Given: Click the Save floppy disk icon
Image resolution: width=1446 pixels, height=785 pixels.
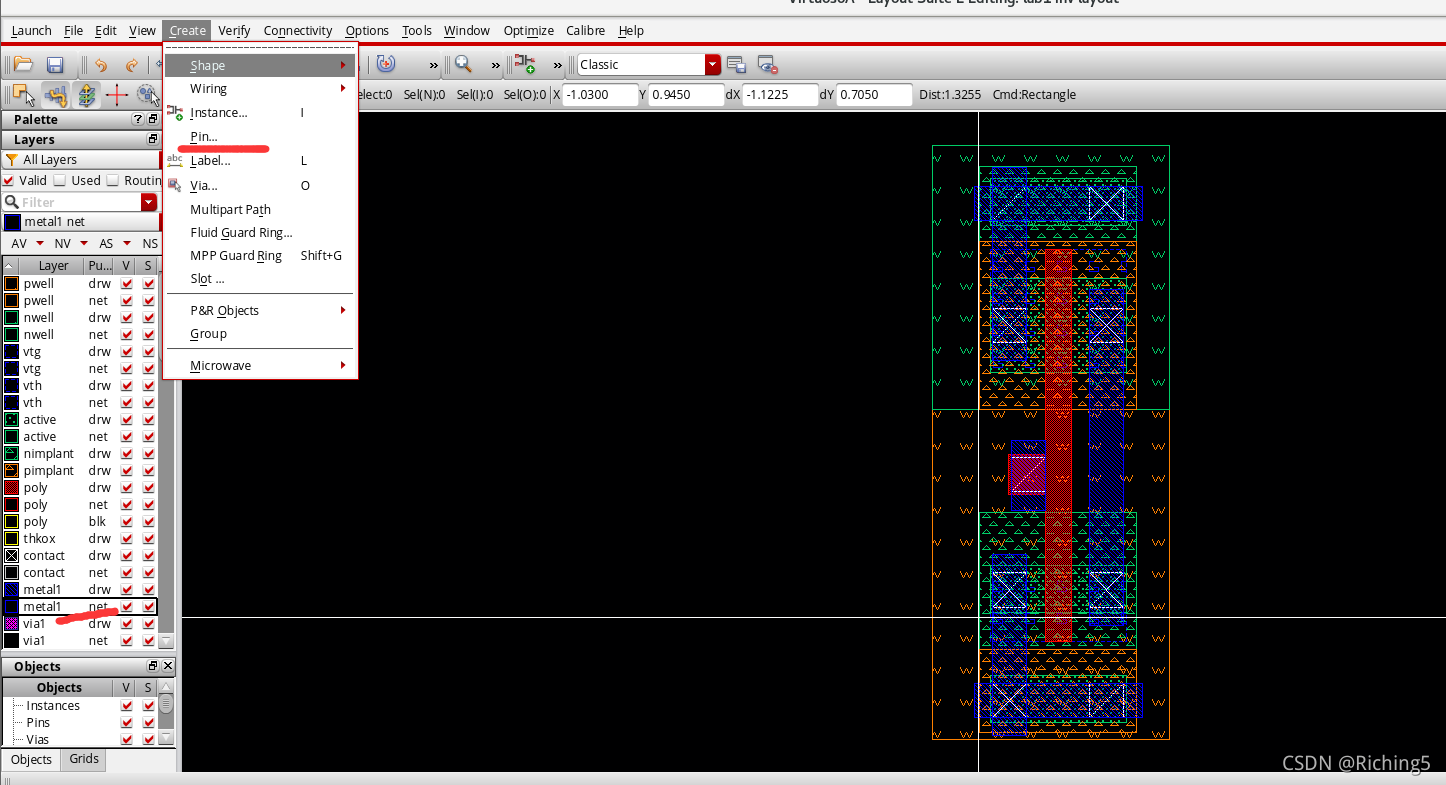Looking at the screenshot, I should point(55,65).
